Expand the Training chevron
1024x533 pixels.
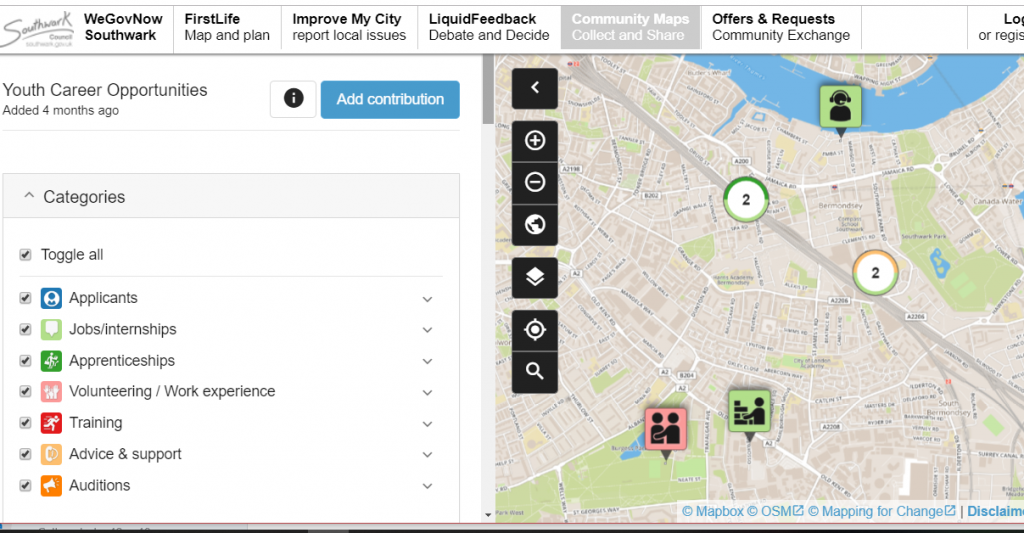click(x=427, y=424)
